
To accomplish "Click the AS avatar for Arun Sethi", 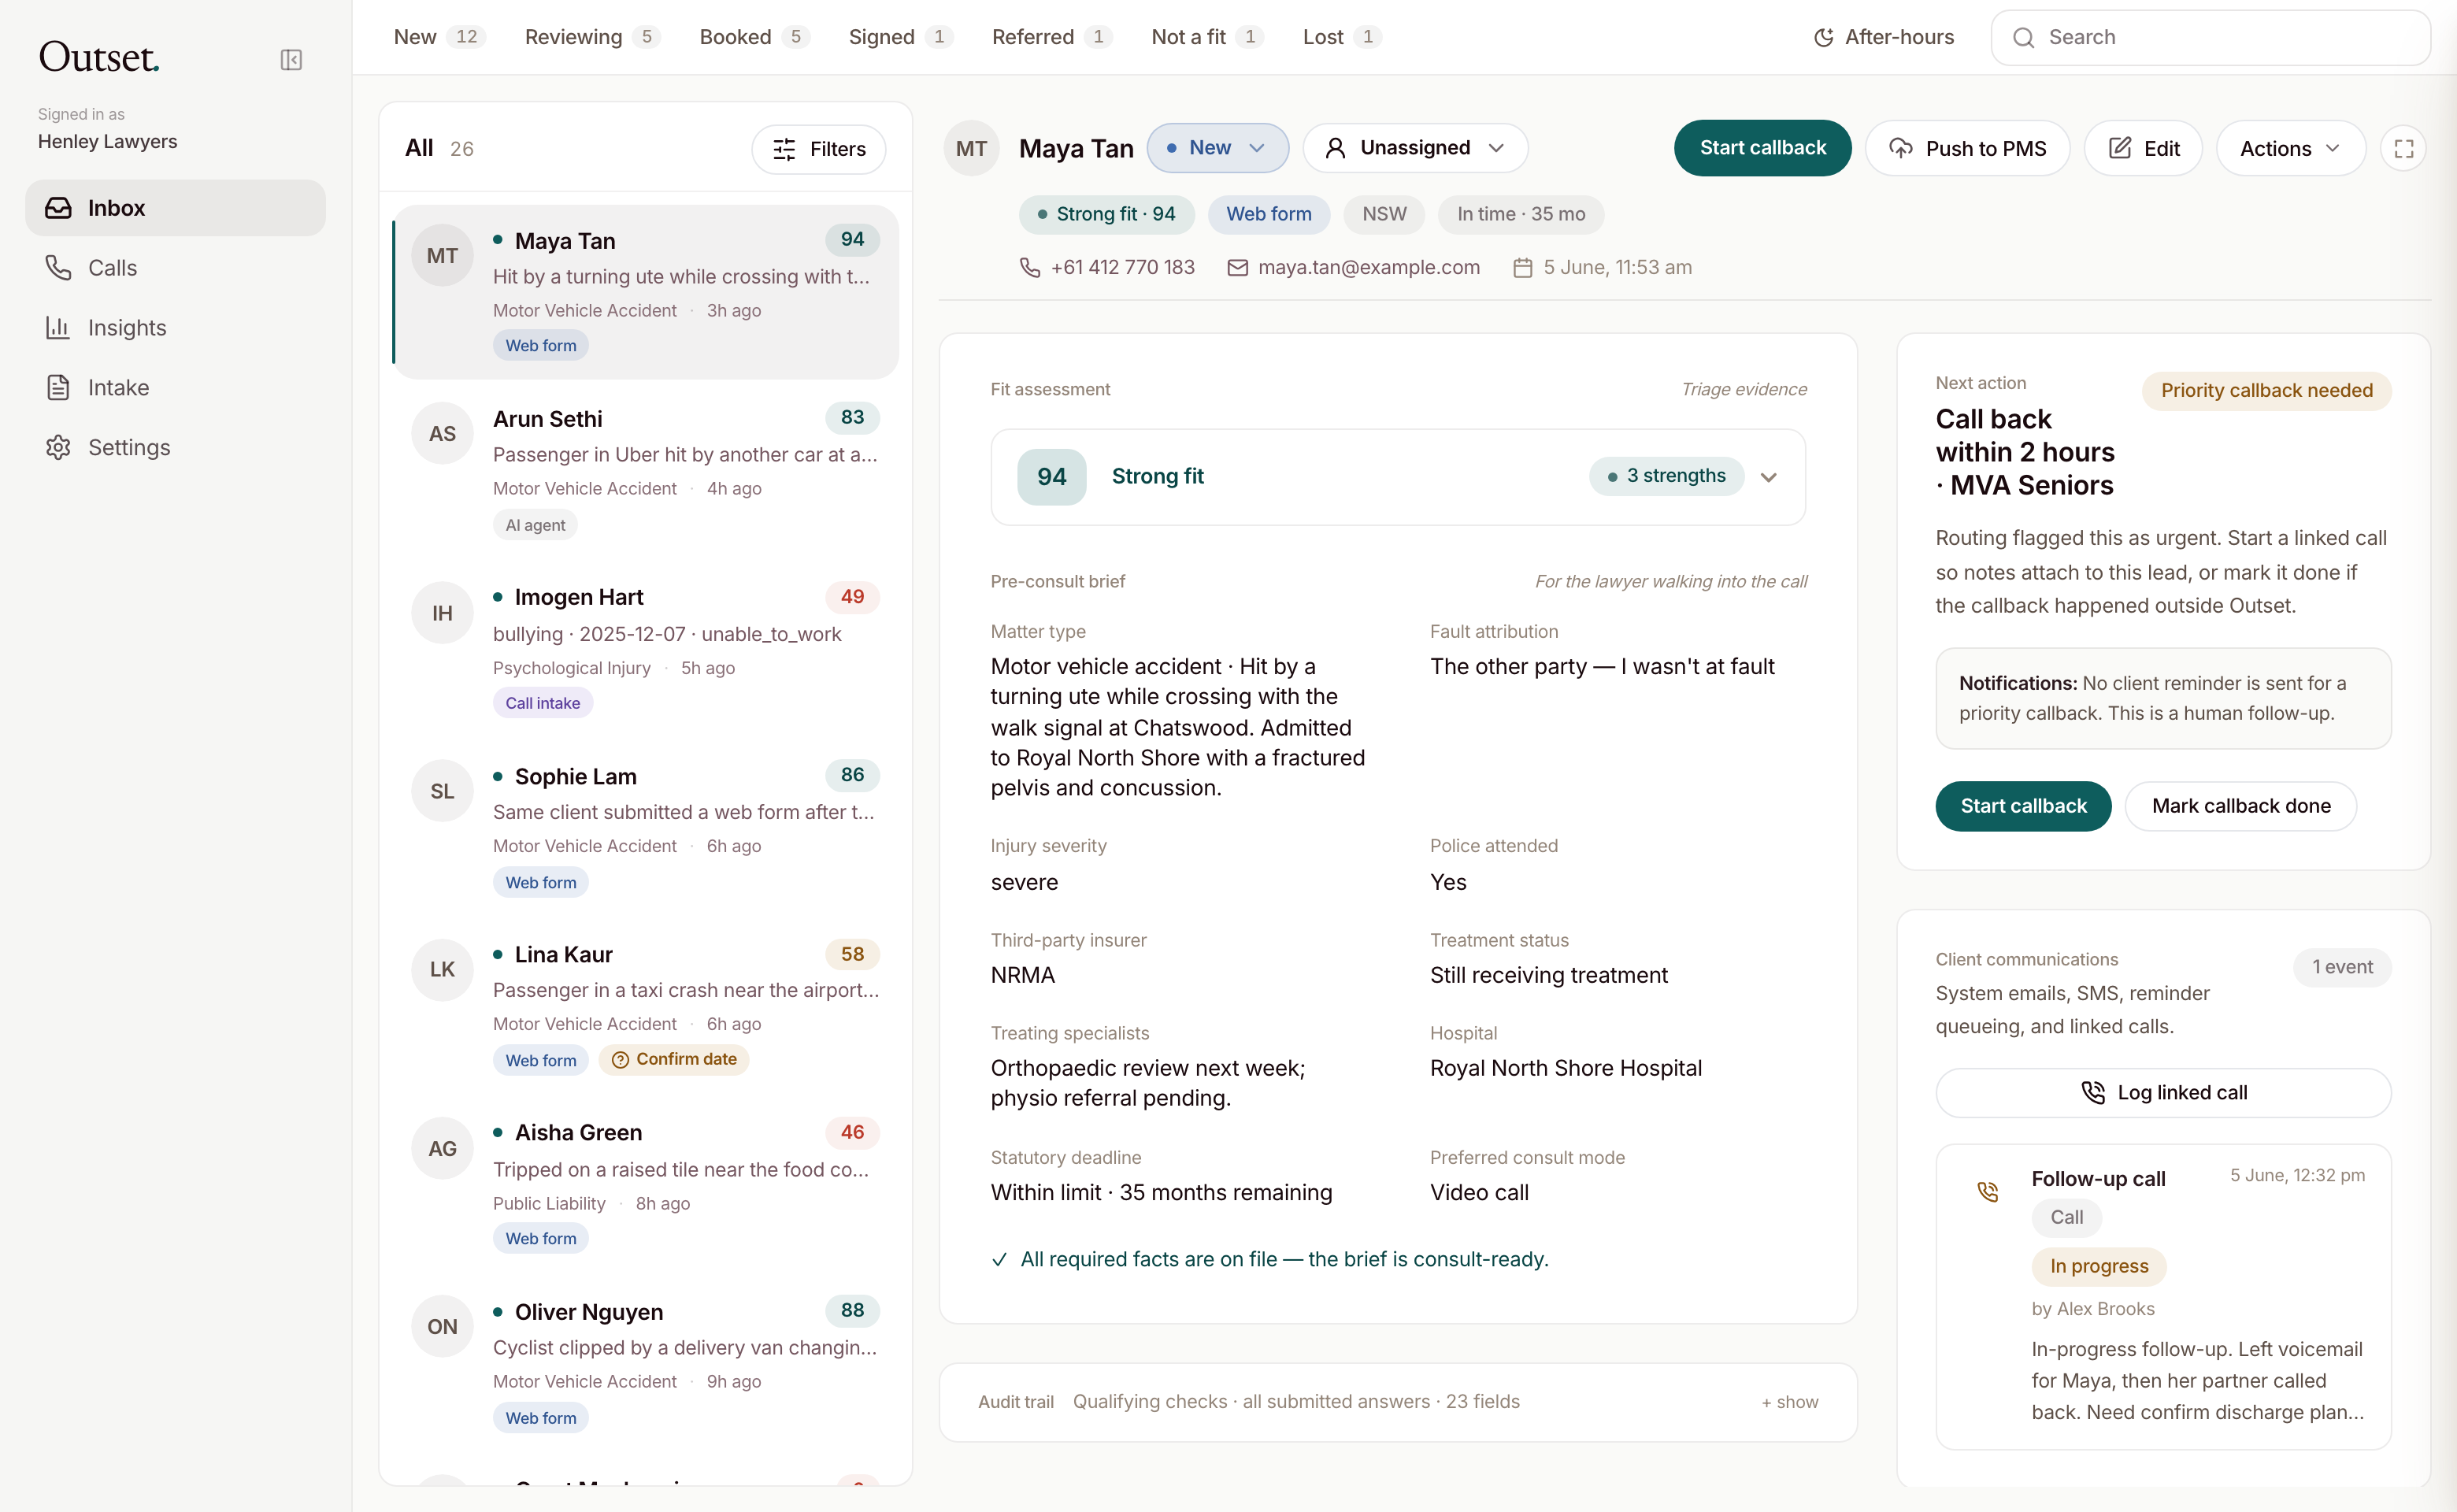I will point(442,434).
